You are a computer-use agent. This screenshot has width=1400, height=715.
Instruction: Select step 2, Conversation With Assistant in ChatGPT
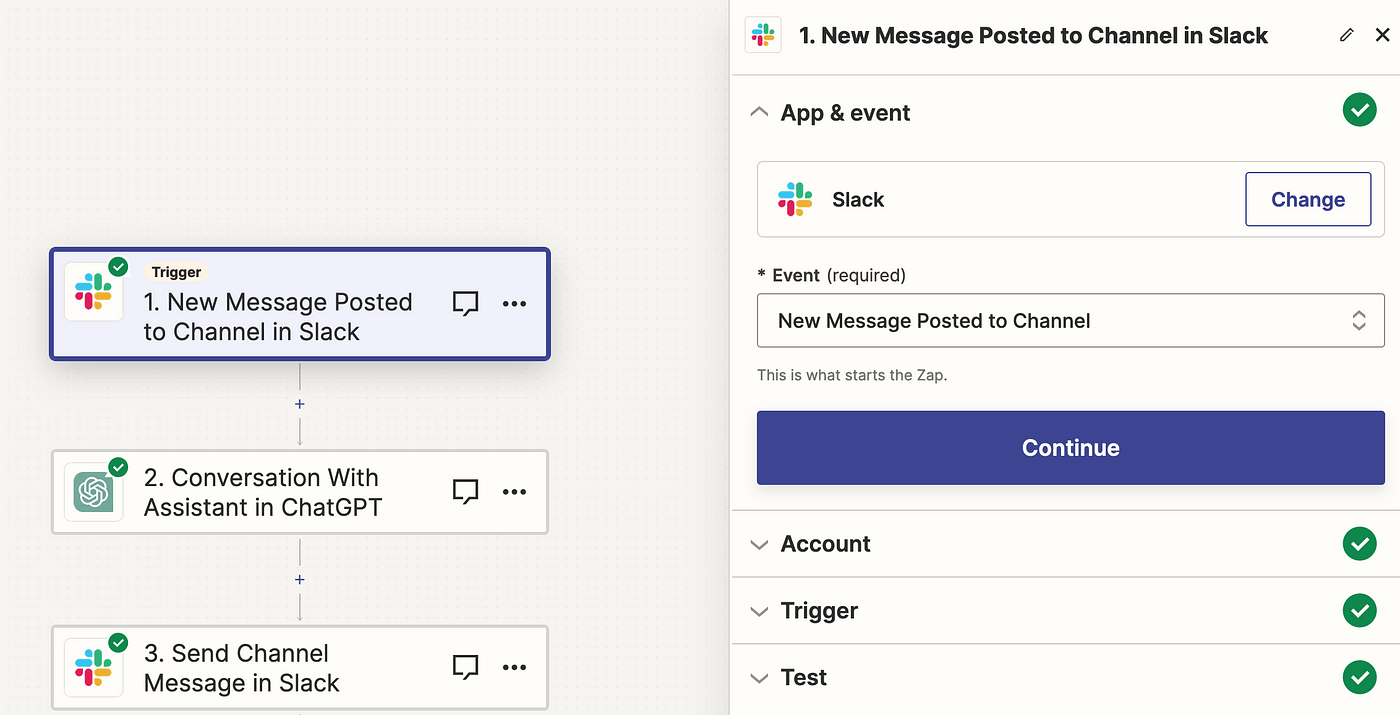coord(280,492)
